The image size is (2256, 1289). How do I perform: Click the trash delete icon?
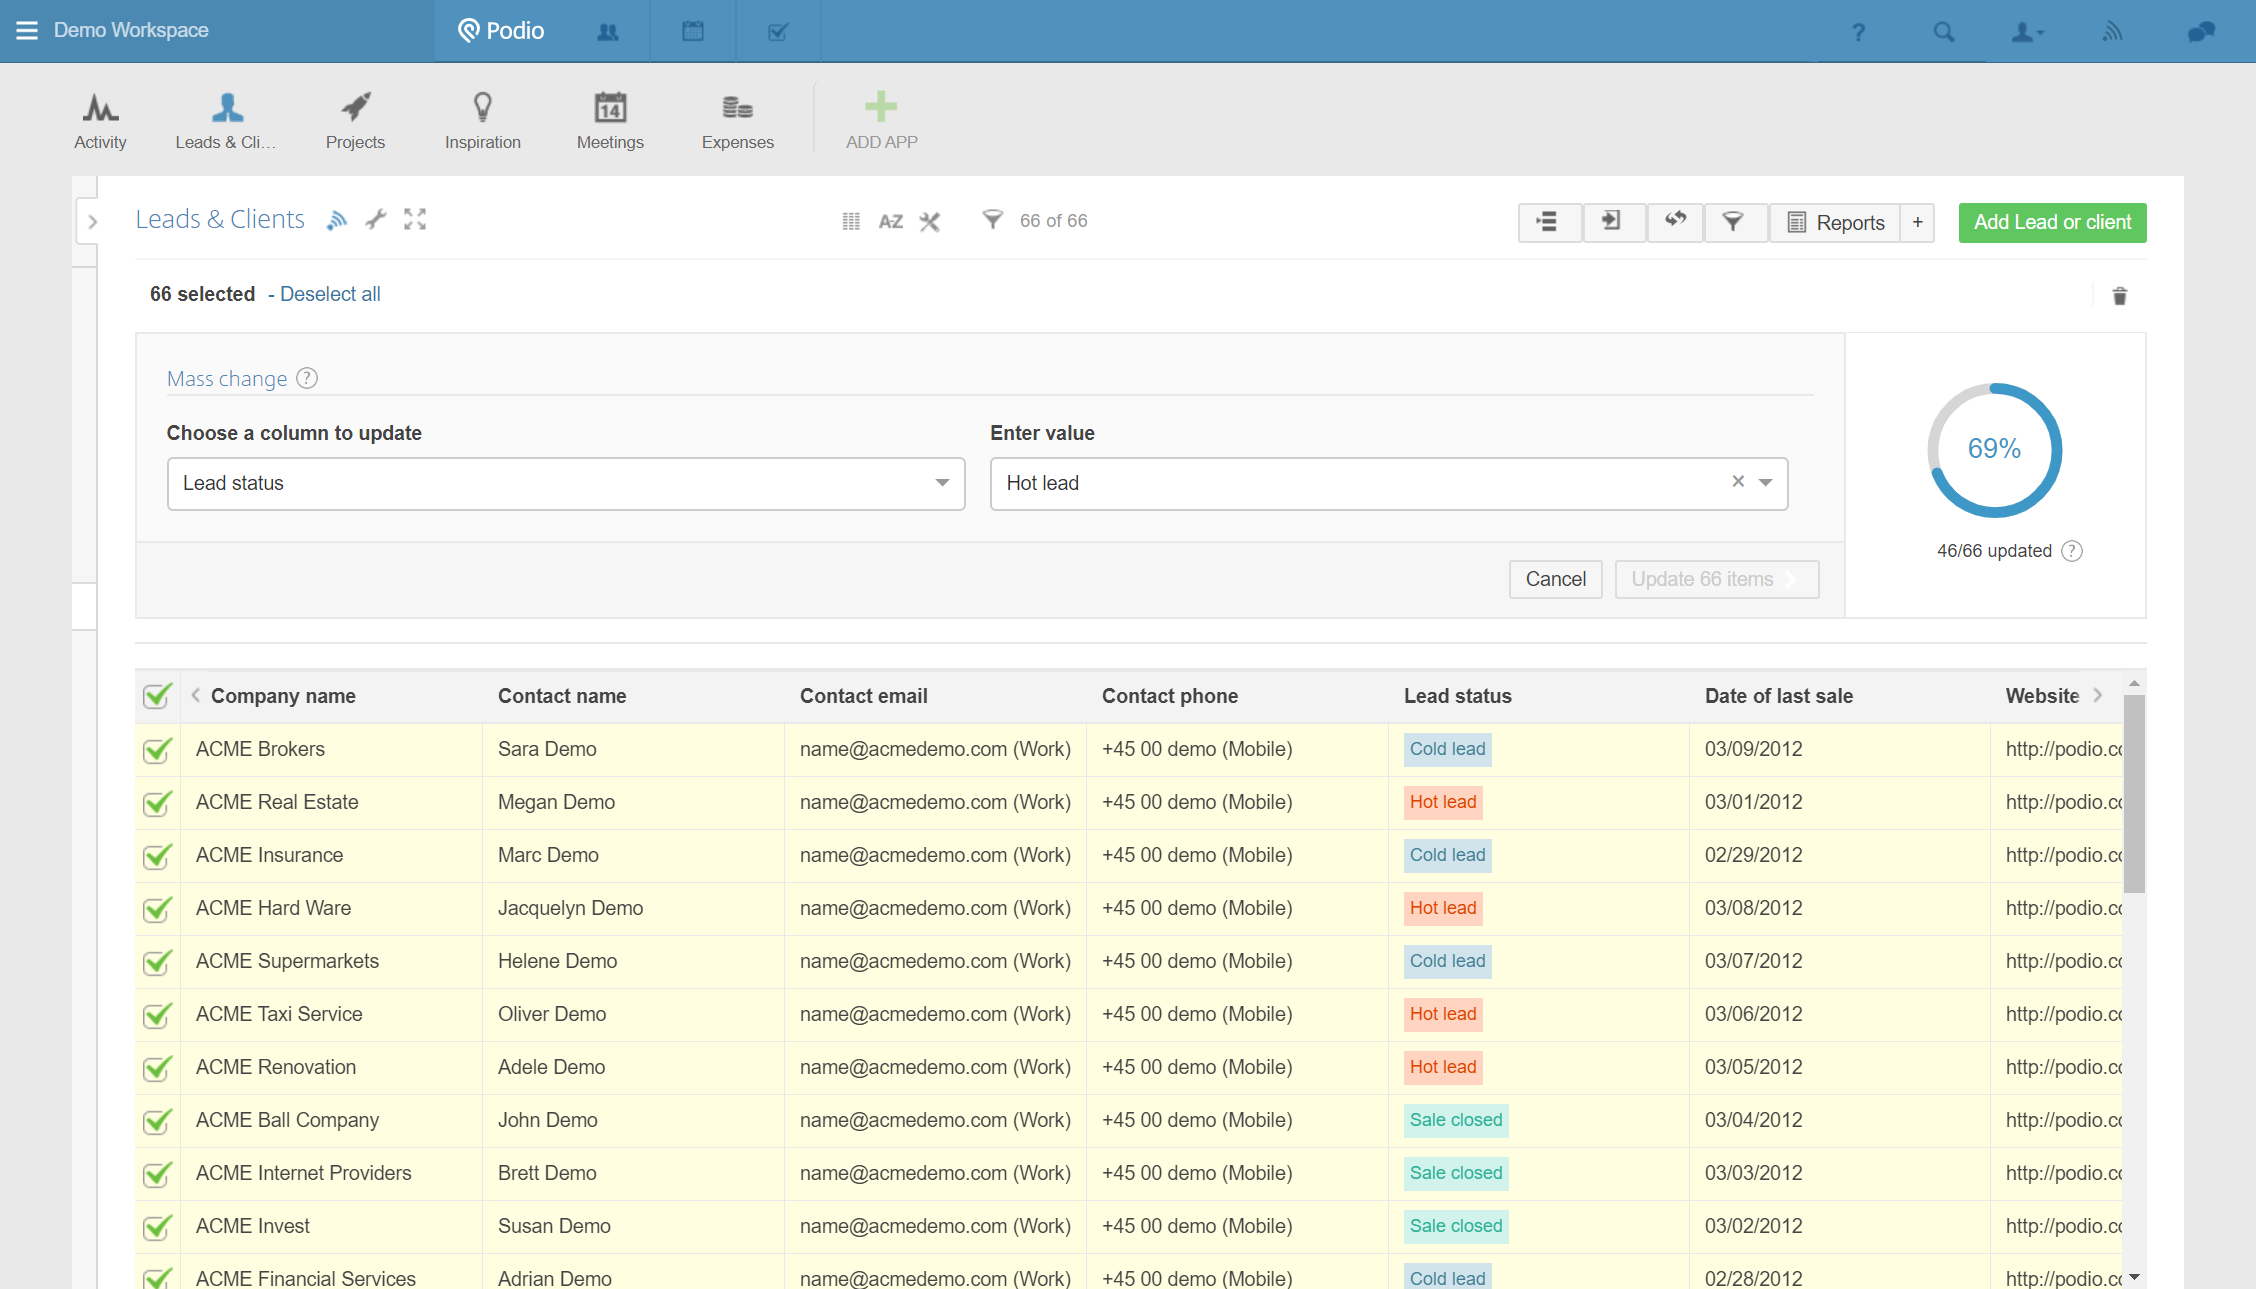(2119, 296)
